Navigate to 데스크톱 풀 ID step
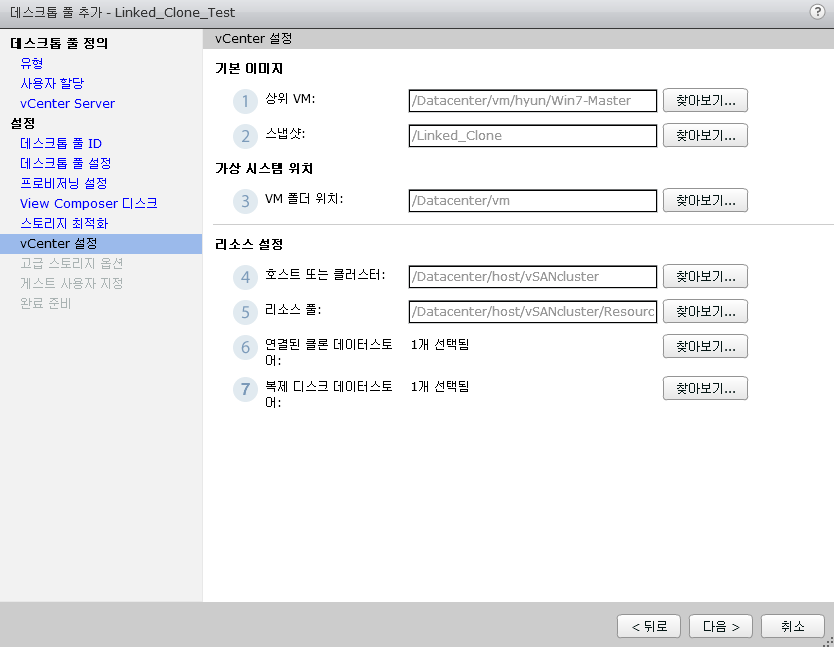The width and height of the screenshot is (834, 647). click(61, 144)
